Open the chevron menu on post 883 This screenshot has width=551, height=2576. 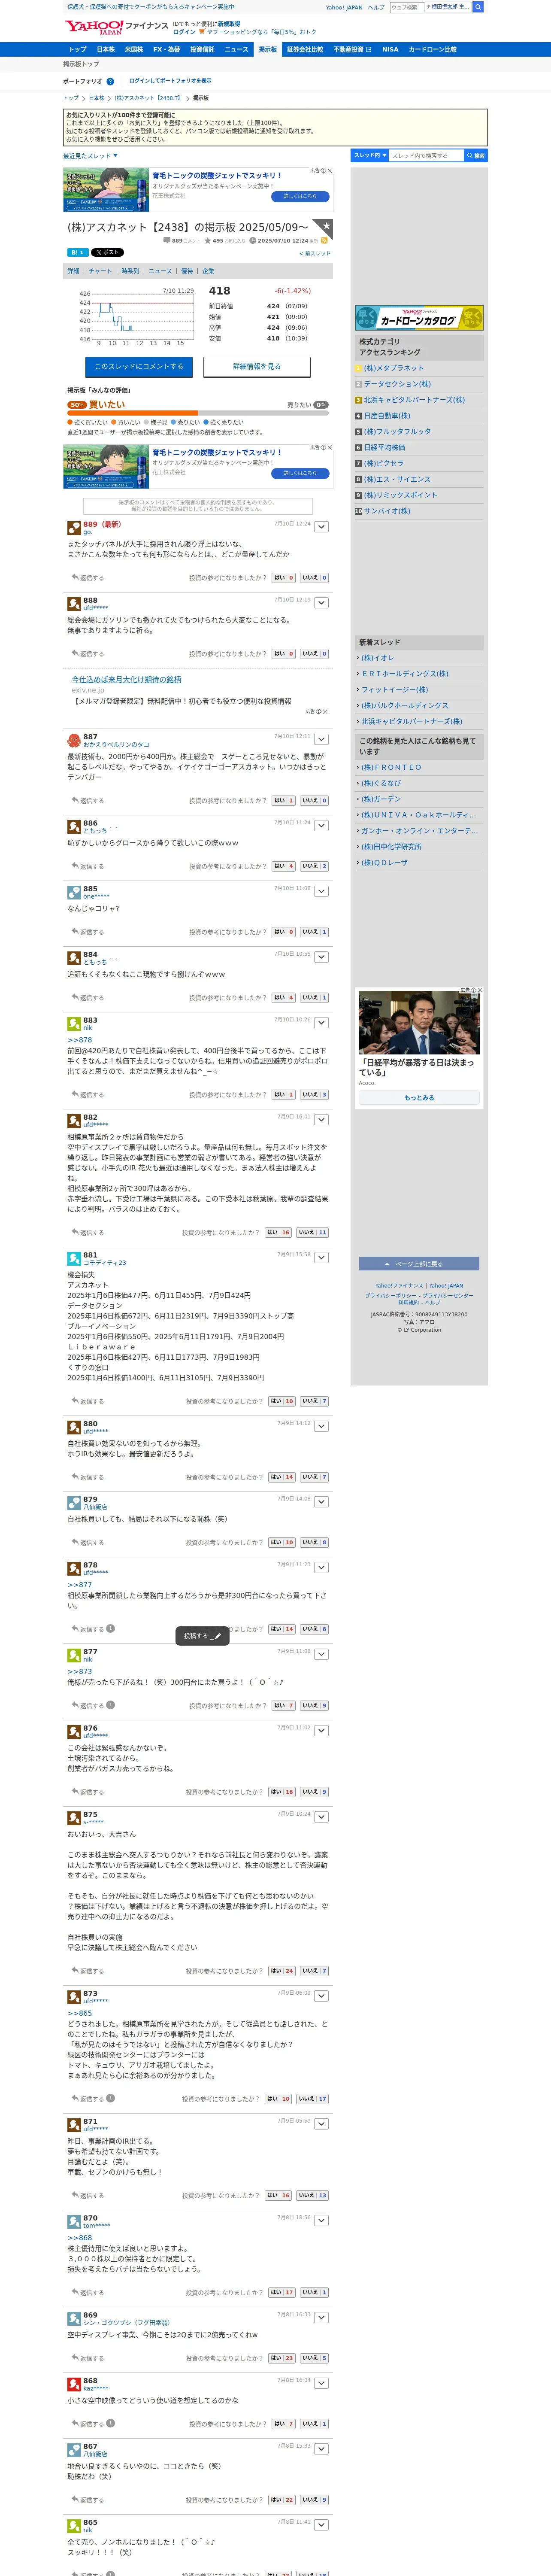click(x=321, y=1023)
